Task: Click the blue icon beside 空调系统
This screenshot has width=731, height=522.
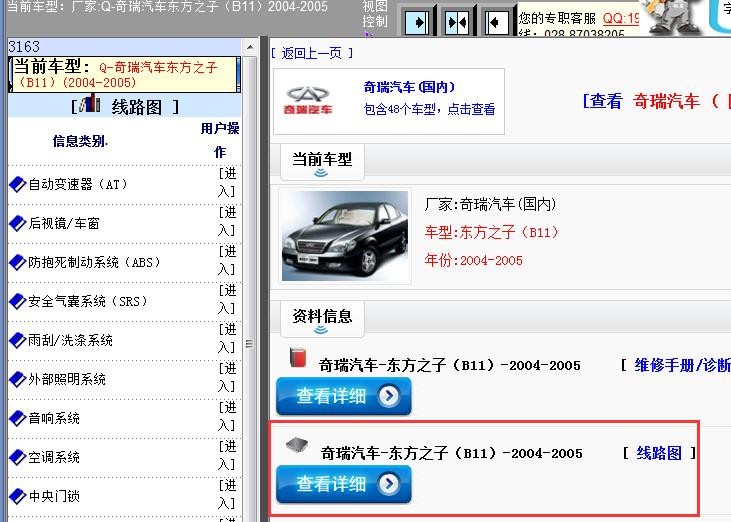Action: click(x=18, y=458)
